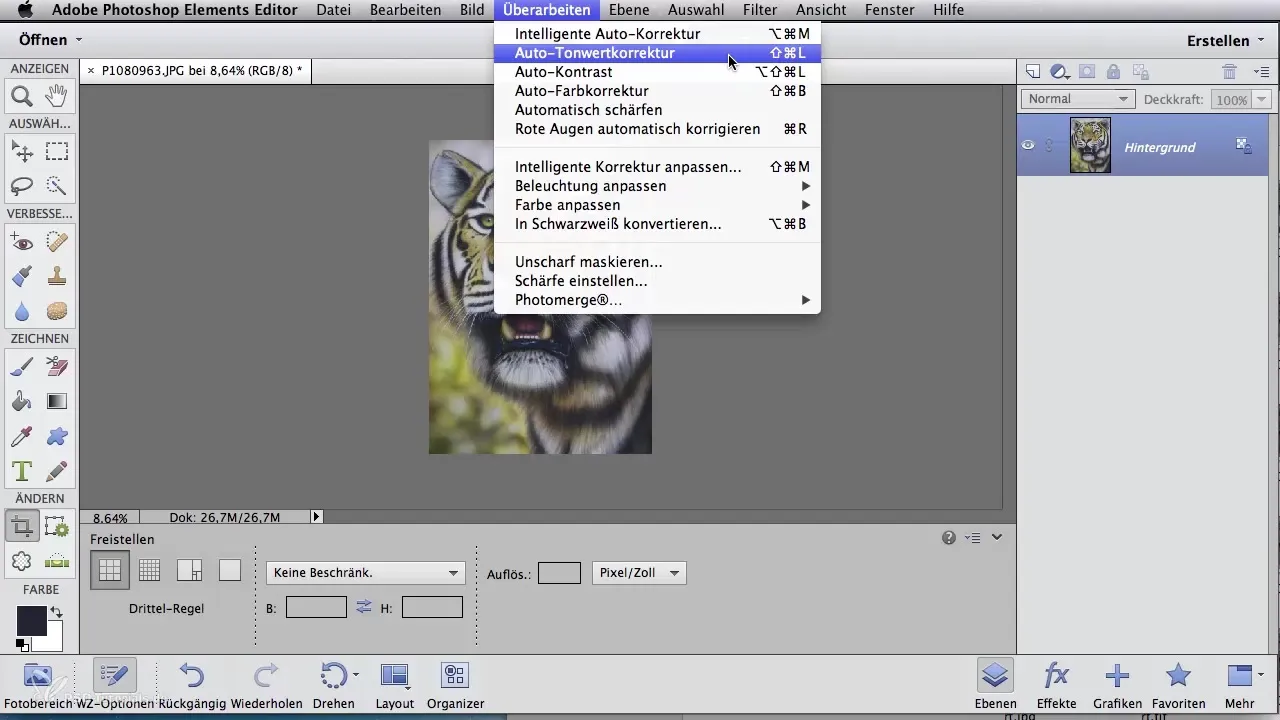
Task: Choose Auto-Kontrast menu item
Action: coord(657,72)
